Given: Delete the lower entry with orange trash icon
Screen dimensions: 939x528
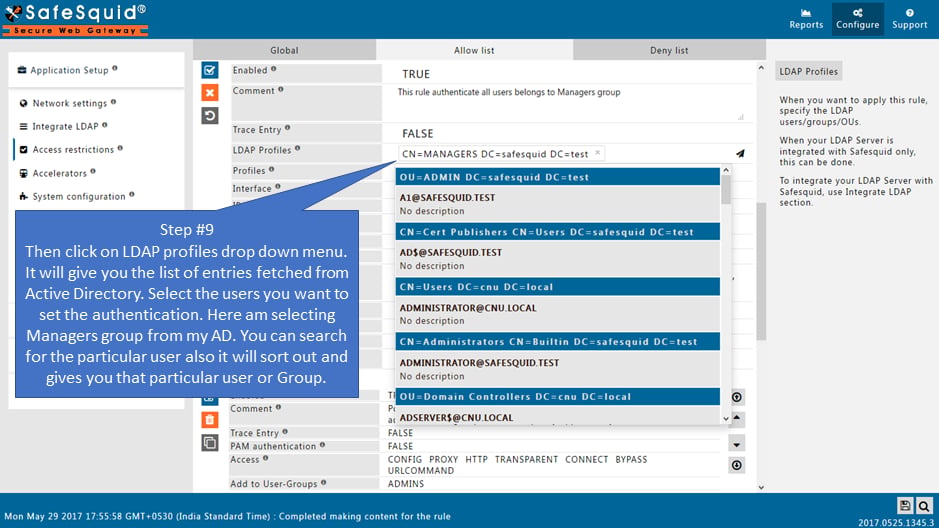Looking at the screenshot, I should click(x=210, y=420).
